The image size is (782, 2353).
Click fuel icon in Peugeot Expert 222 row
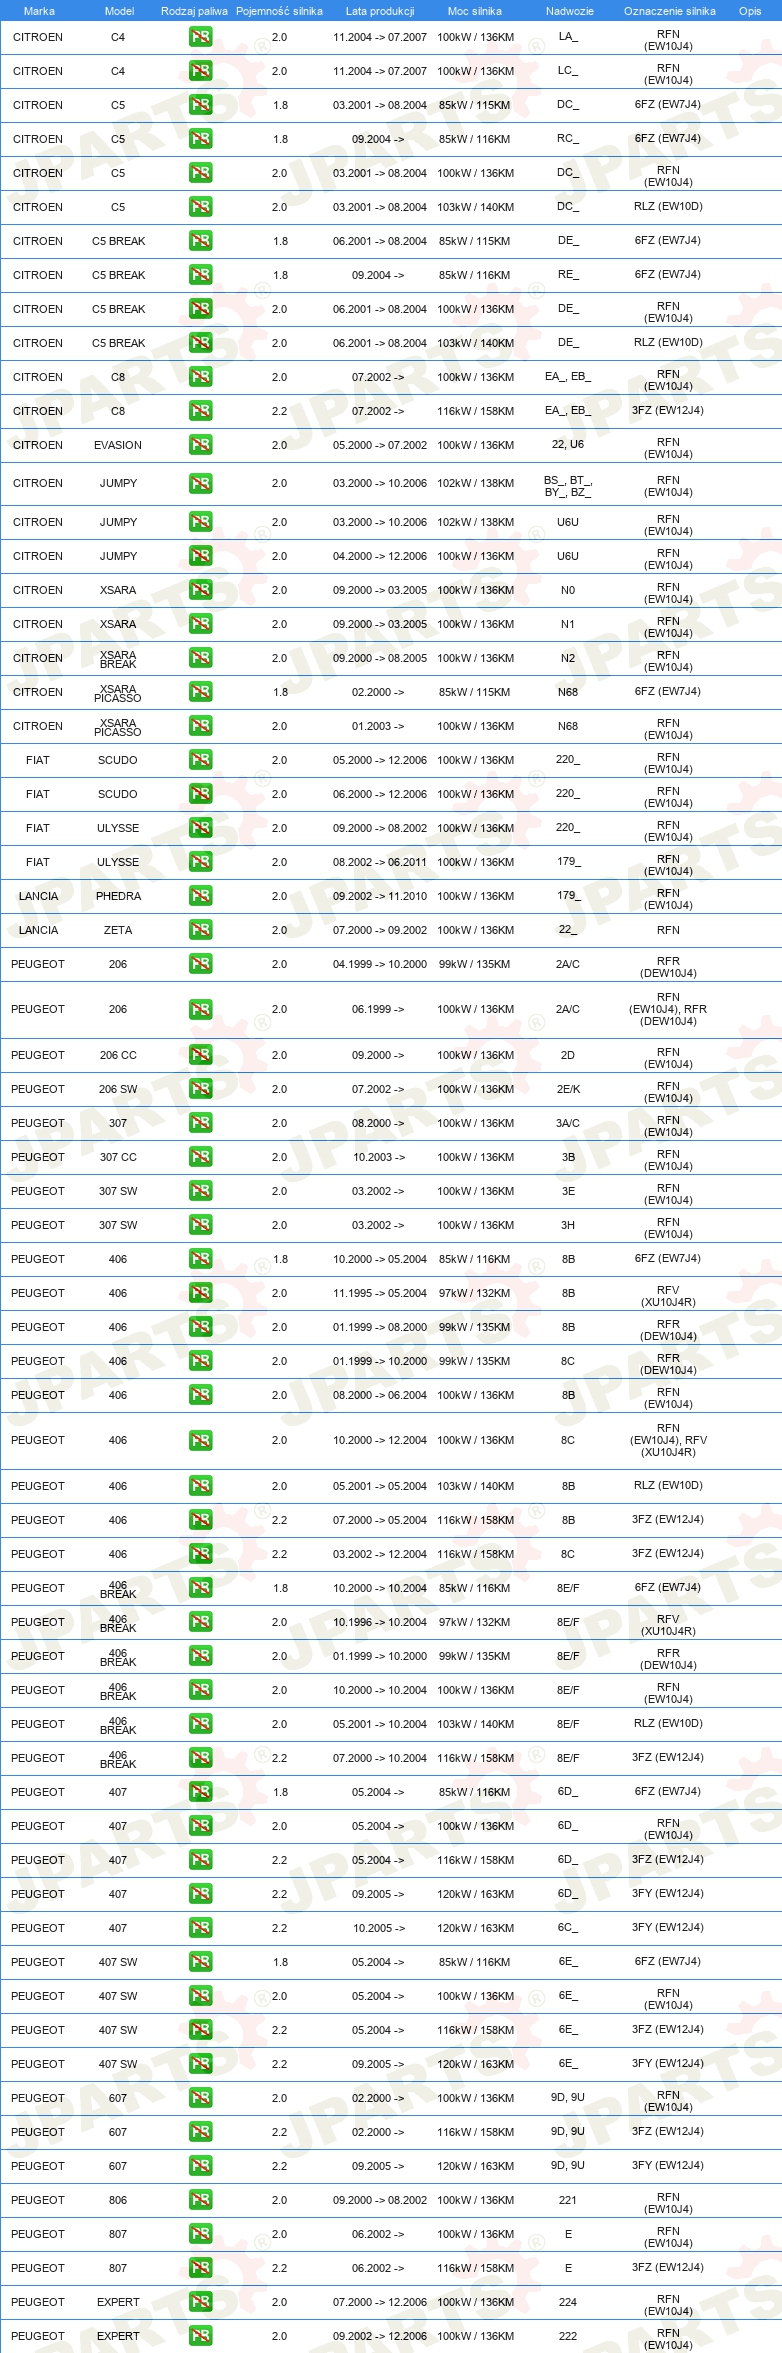click(x=201, y=2336)
